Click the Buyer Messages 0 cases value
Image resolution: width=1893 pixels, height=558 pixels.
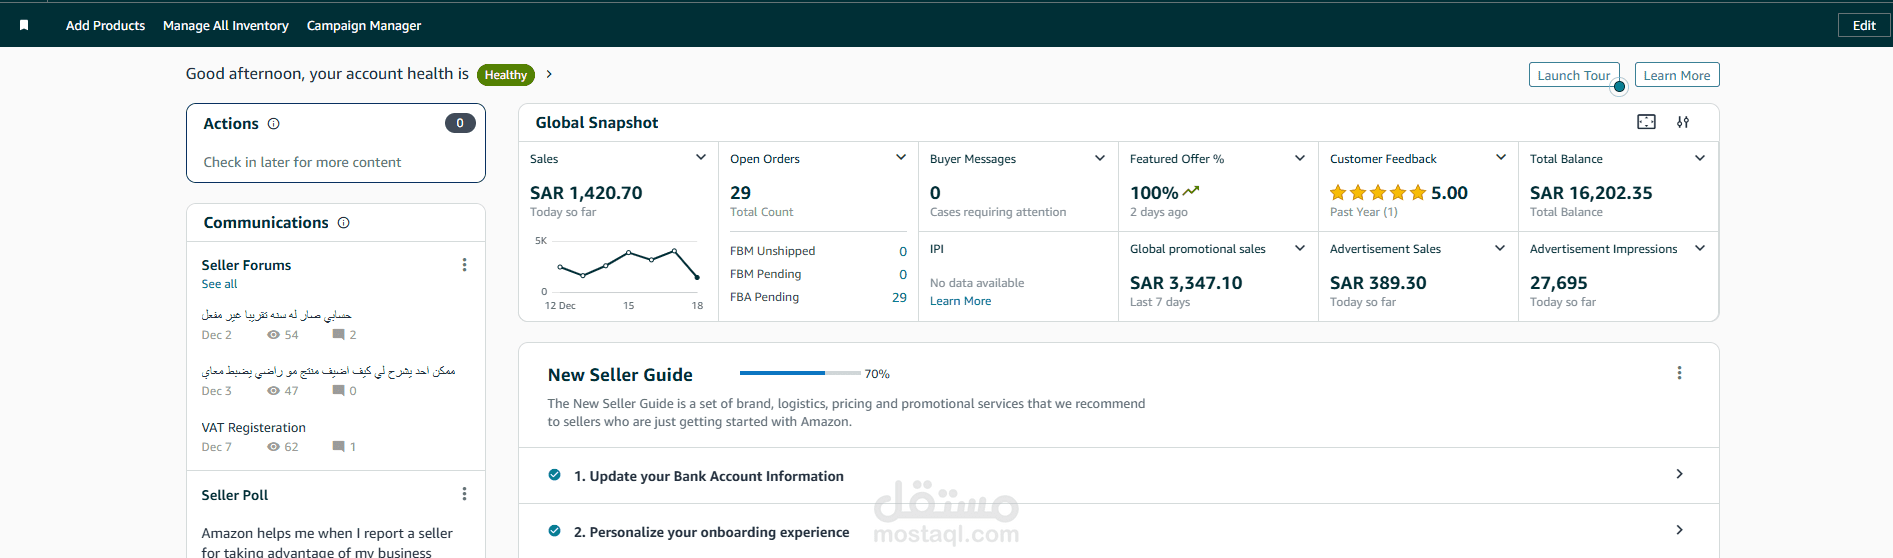935,193
